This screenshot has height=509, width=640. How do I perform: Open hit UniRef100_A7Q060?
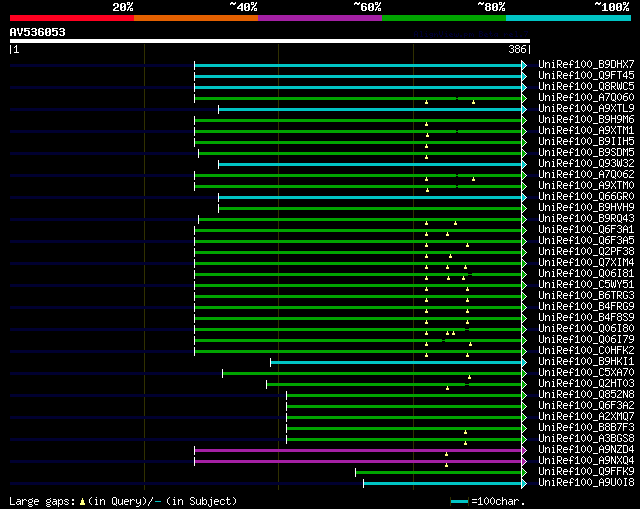point(586,98)
